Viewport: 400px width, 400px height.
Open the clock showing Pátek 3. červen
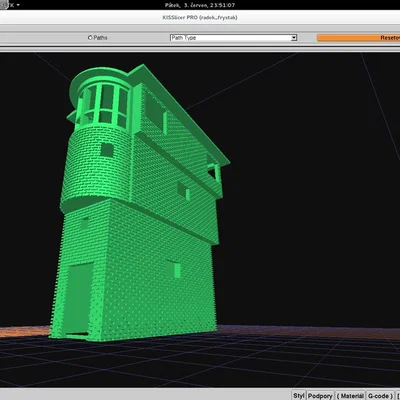tap(200, 5)
